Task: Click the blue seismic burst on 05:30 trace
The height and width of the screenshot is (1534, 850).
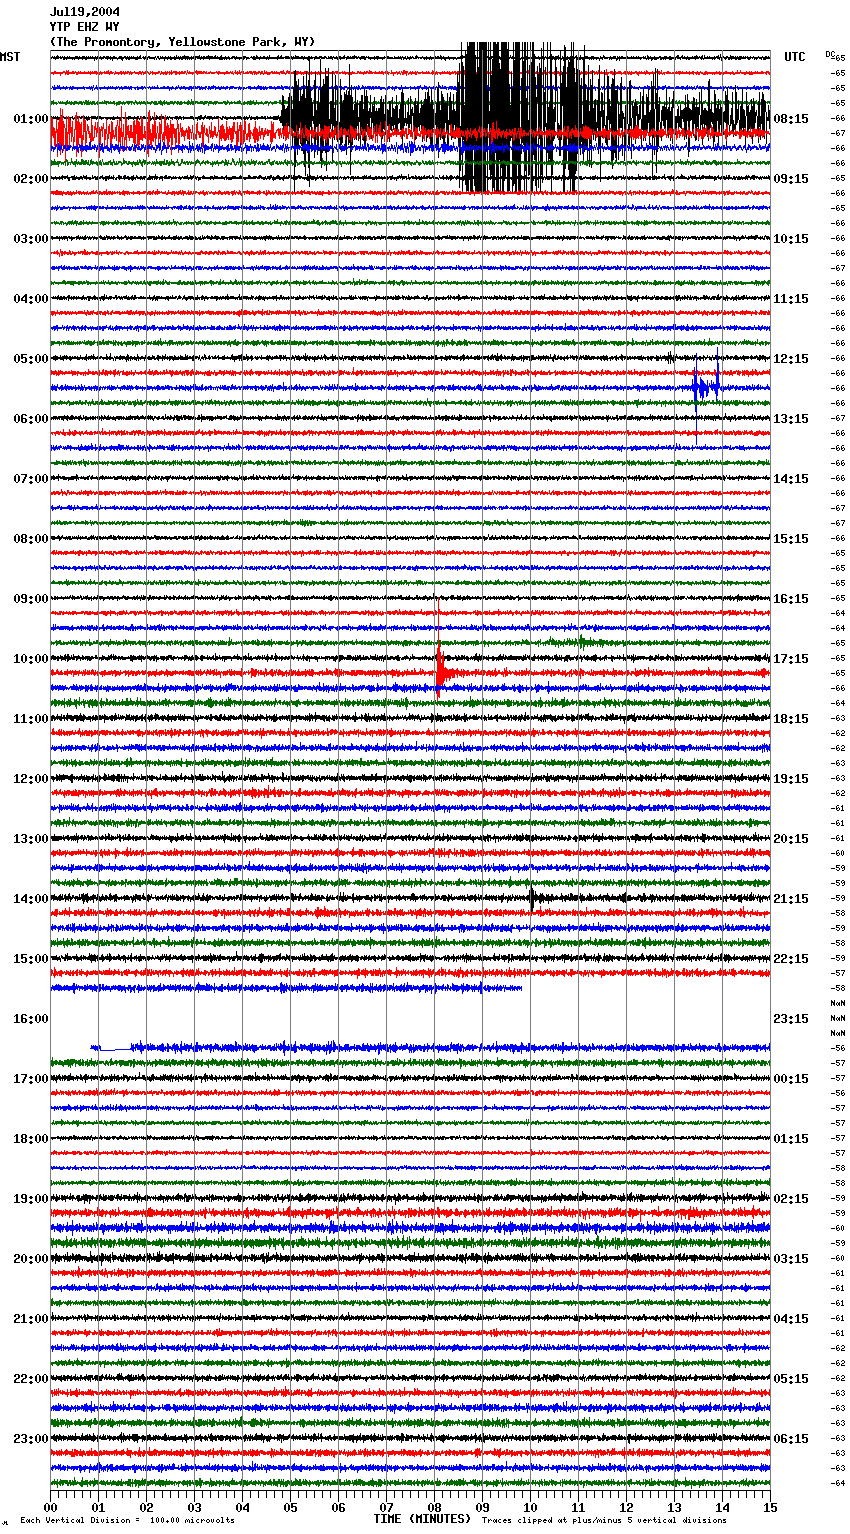Action: [x=705, y=387]
